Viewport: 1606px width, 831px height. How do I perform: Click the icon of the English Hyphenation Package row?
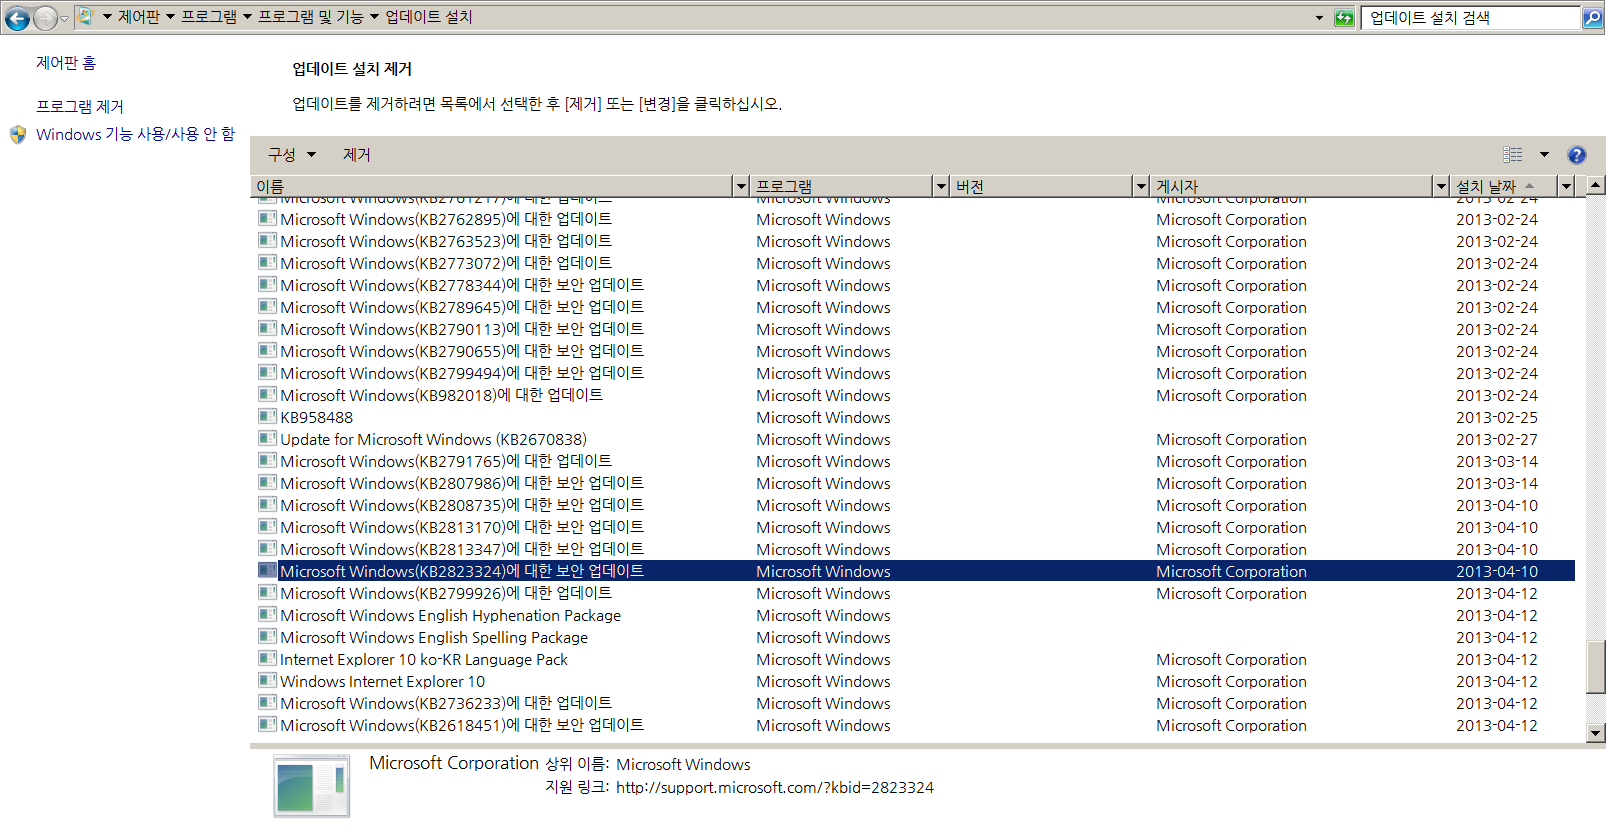click(267, 615)
